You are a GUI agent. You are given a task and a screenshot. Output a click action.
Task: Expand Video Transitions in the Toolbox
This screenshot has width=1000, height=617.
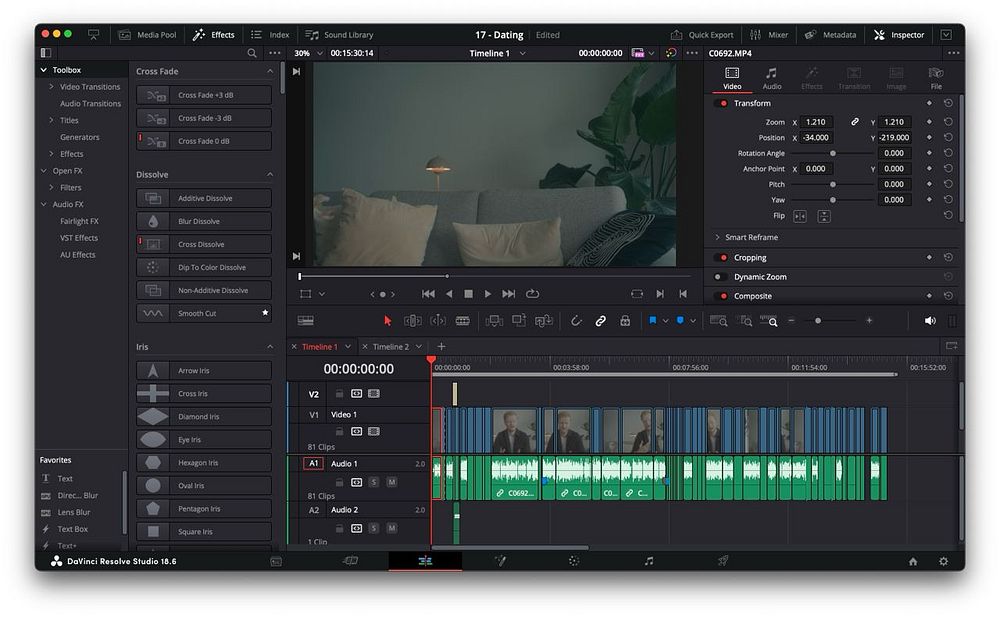tap(51, 87)
